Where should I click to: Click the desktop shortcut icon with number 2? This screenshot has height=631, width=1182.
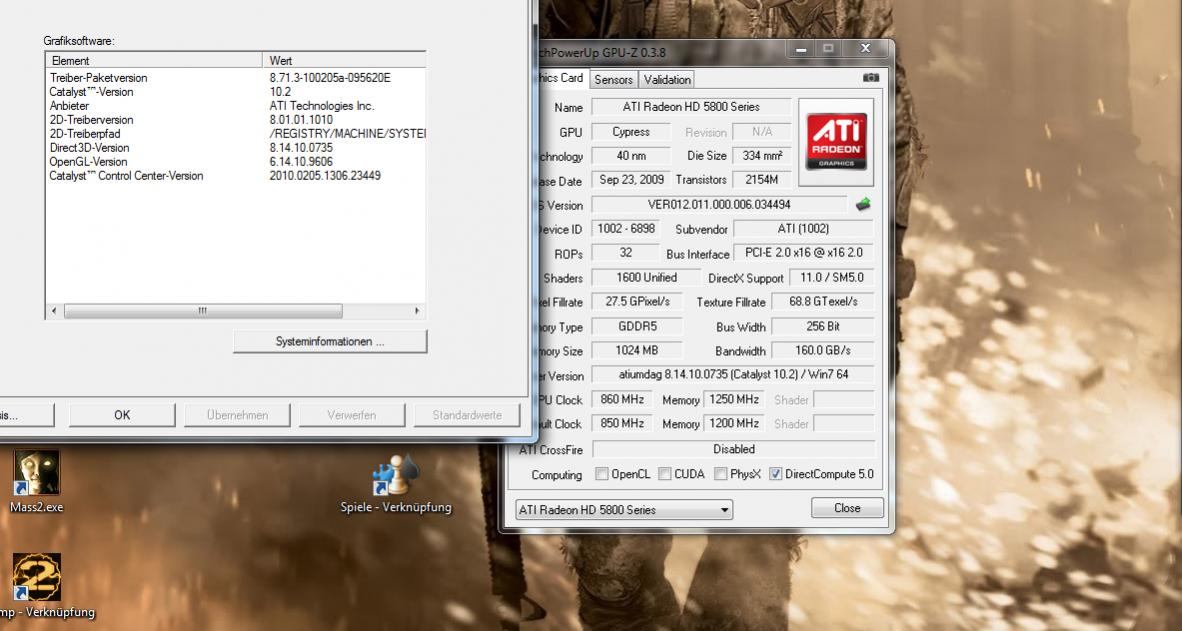pos(36,577)
